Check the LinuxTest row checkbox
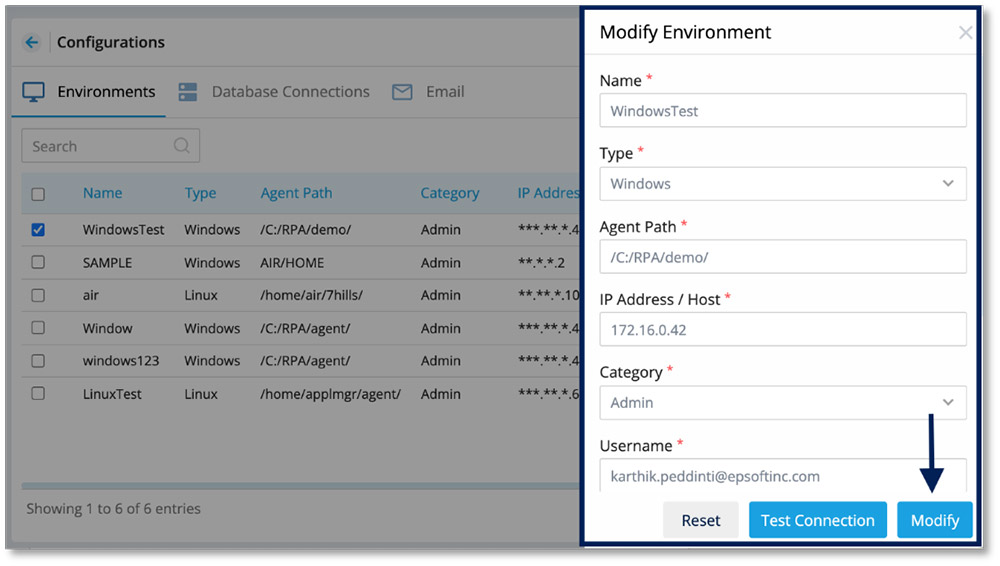 coord(38,394)
